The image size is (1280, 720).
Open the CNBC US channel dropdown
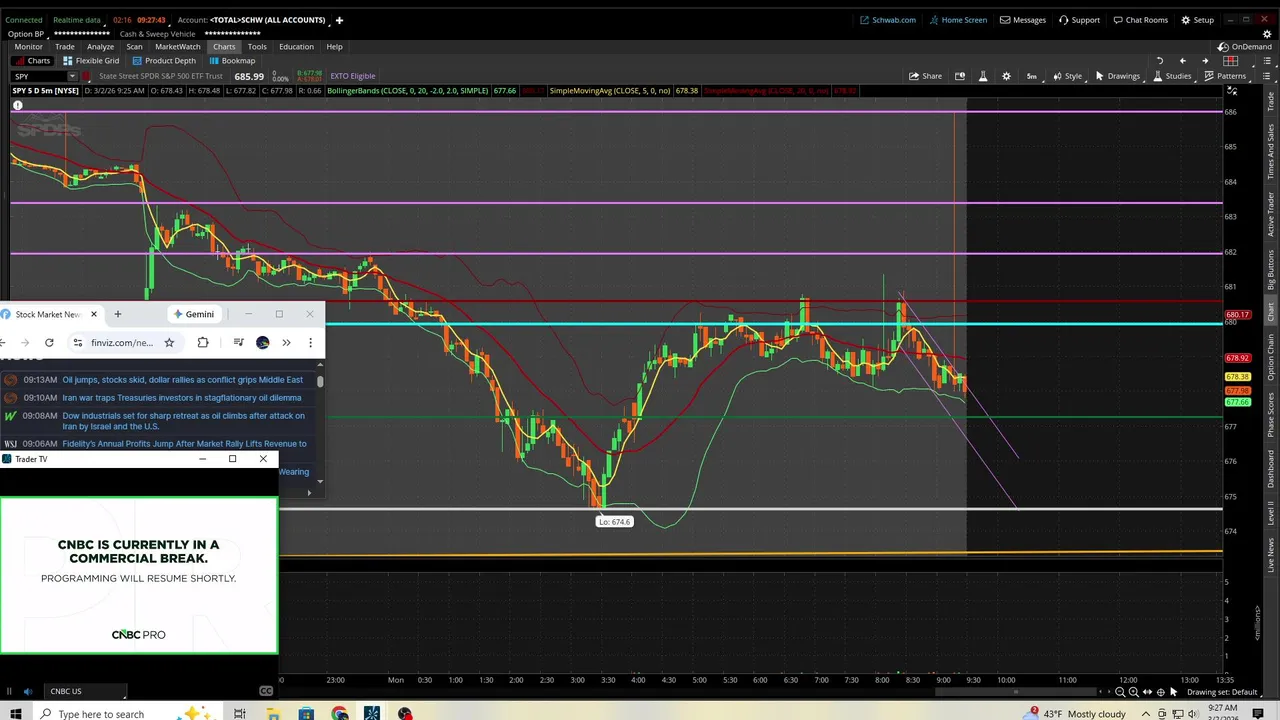point(86,691)
